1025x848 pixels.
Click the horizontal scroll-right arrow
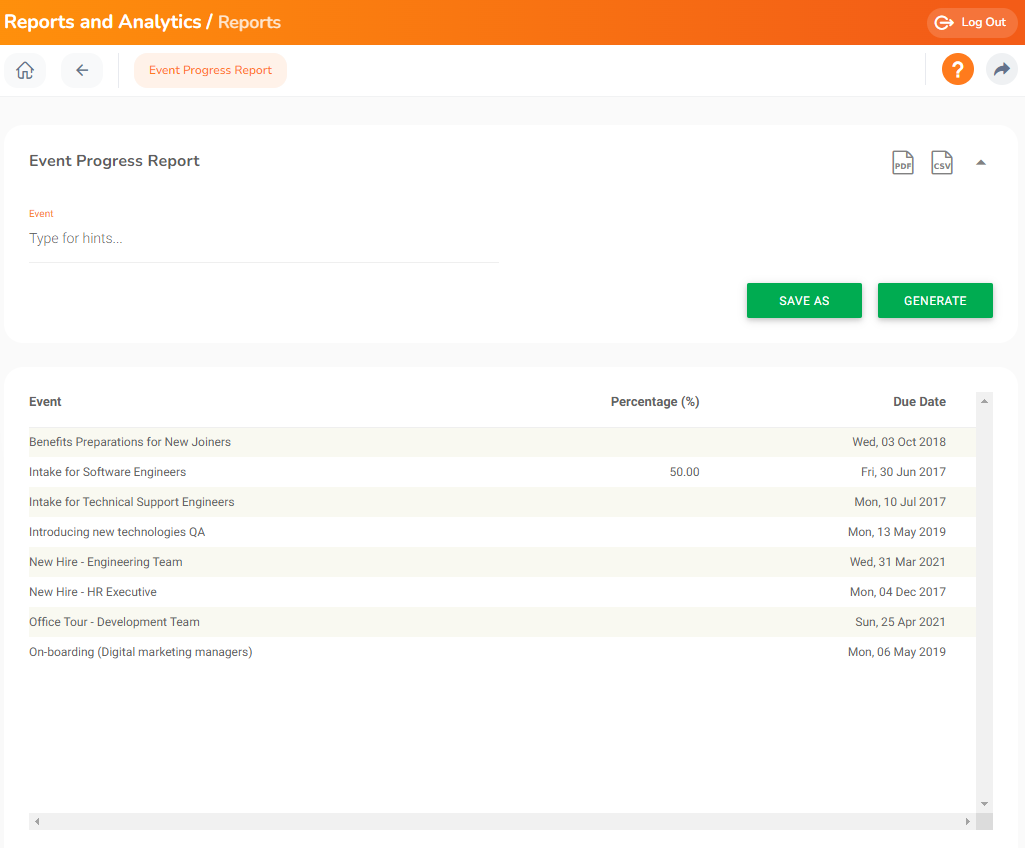click(x=967, y=821)
